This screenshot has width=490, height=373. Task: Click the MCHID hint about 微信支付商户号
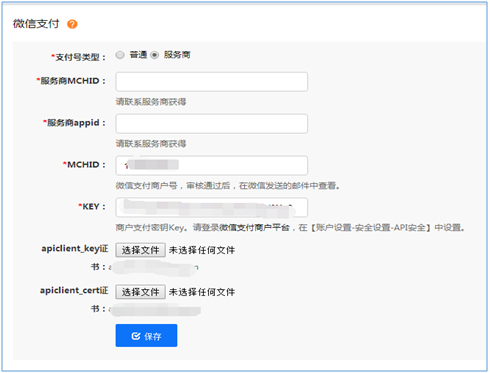(228, 186)
